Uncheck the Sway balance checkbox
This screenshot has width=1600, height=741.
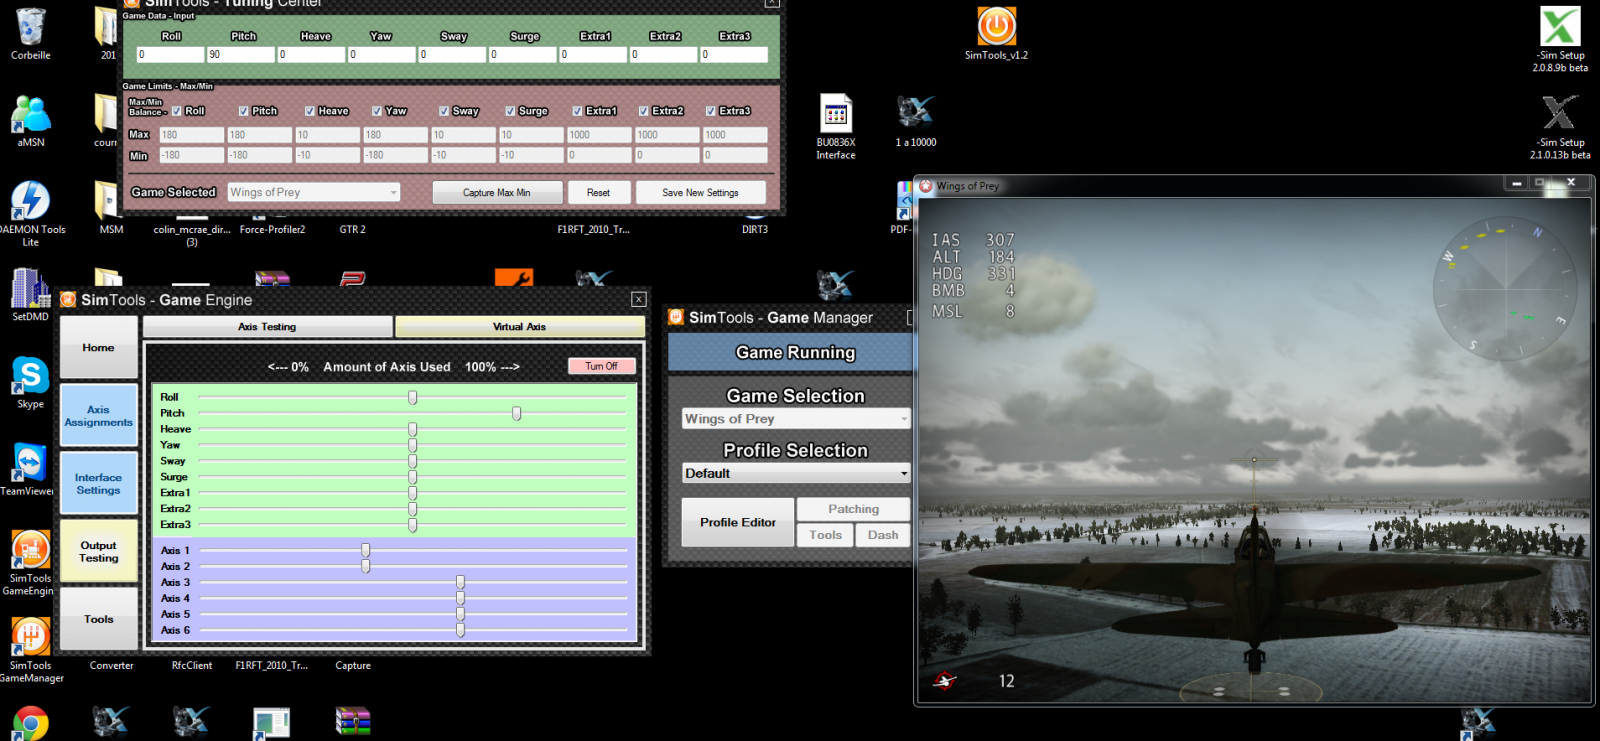point(444,111)
